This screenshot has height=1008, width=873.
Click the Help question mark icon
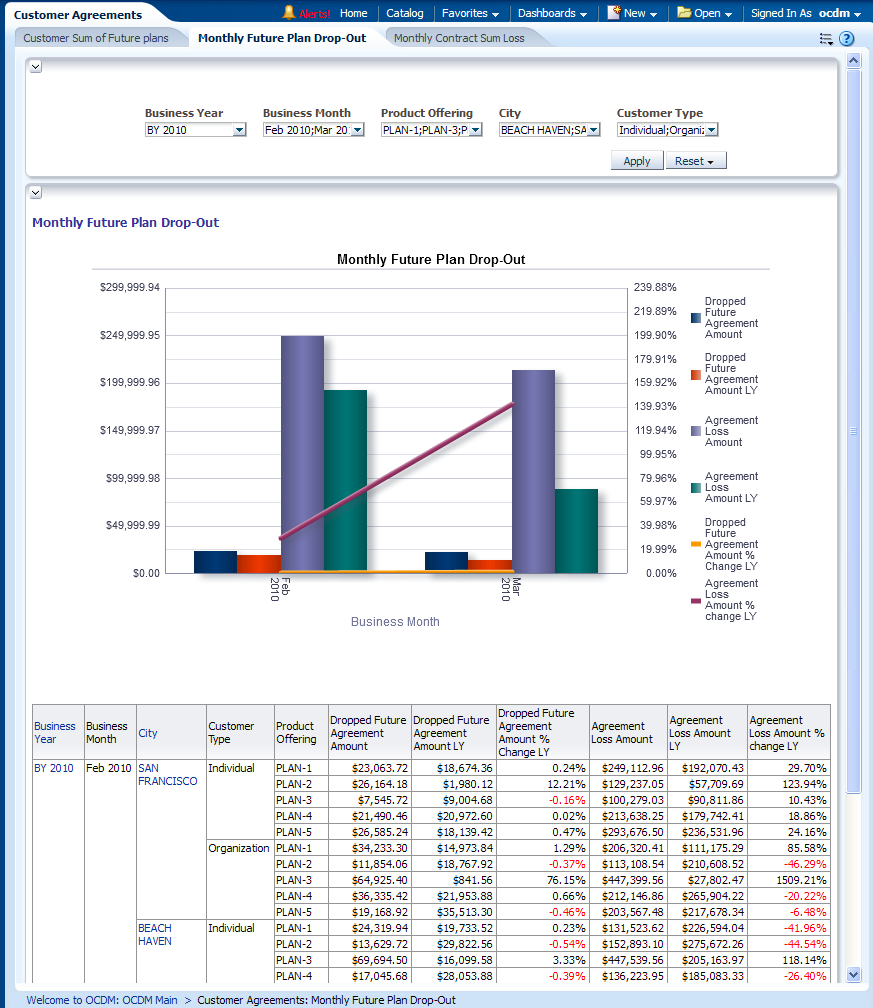(847, 39)
